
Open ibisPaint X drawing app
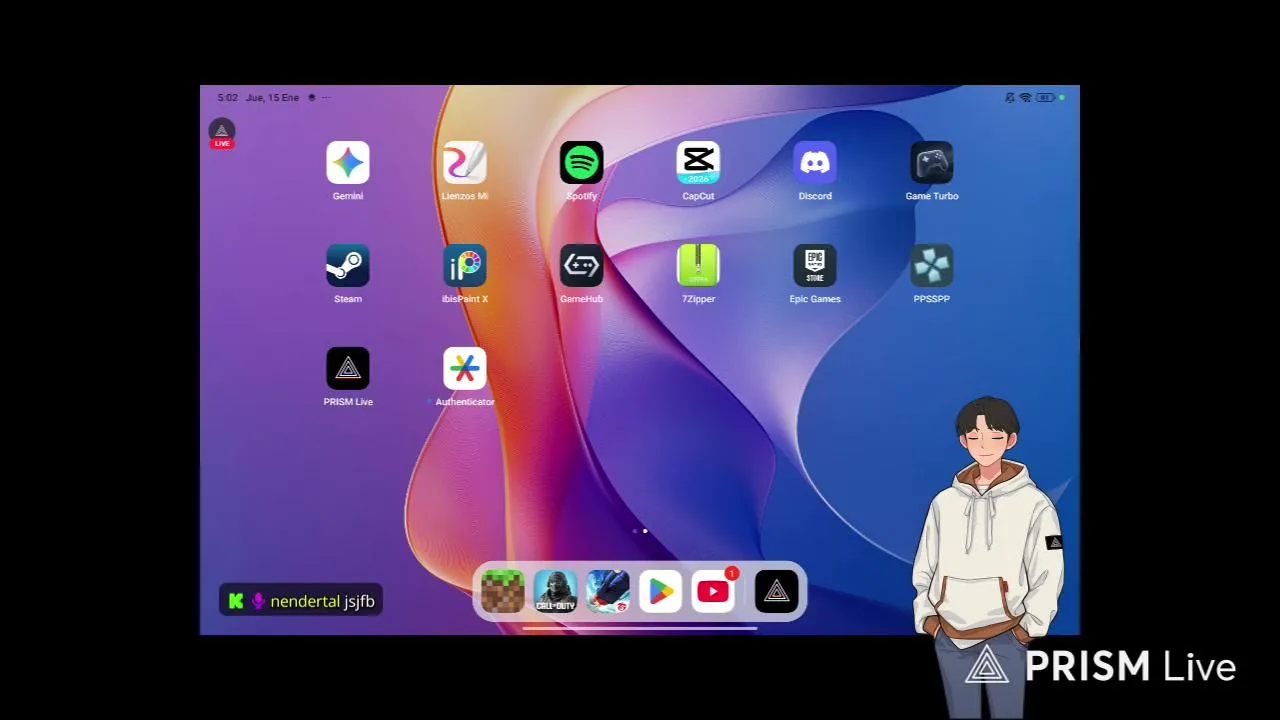coord(465,266)
